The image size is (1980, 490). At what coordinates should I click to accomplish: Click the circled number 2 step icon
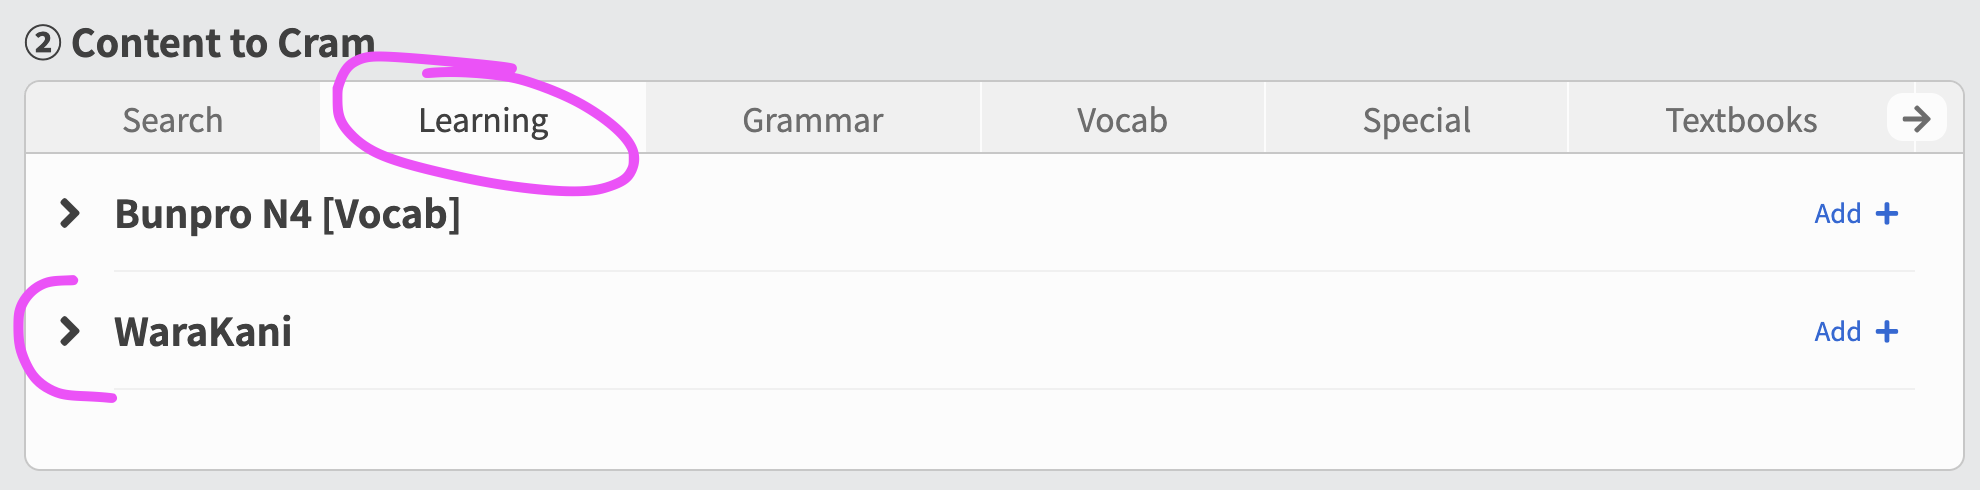(x=43, y=44)
